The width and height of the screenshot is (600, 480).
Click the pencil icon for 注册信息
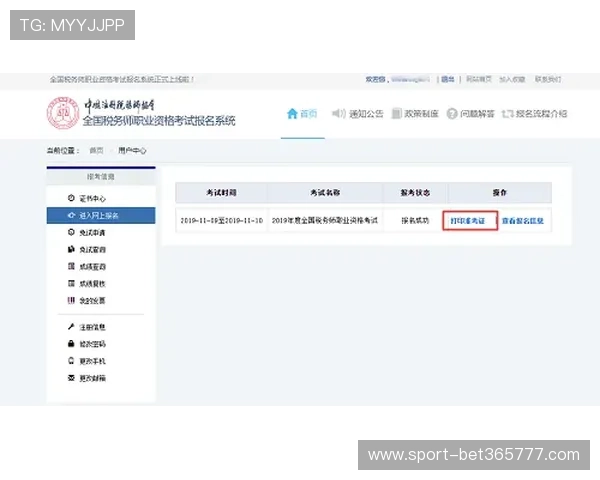pyautogui.click(x=71, y=327)
